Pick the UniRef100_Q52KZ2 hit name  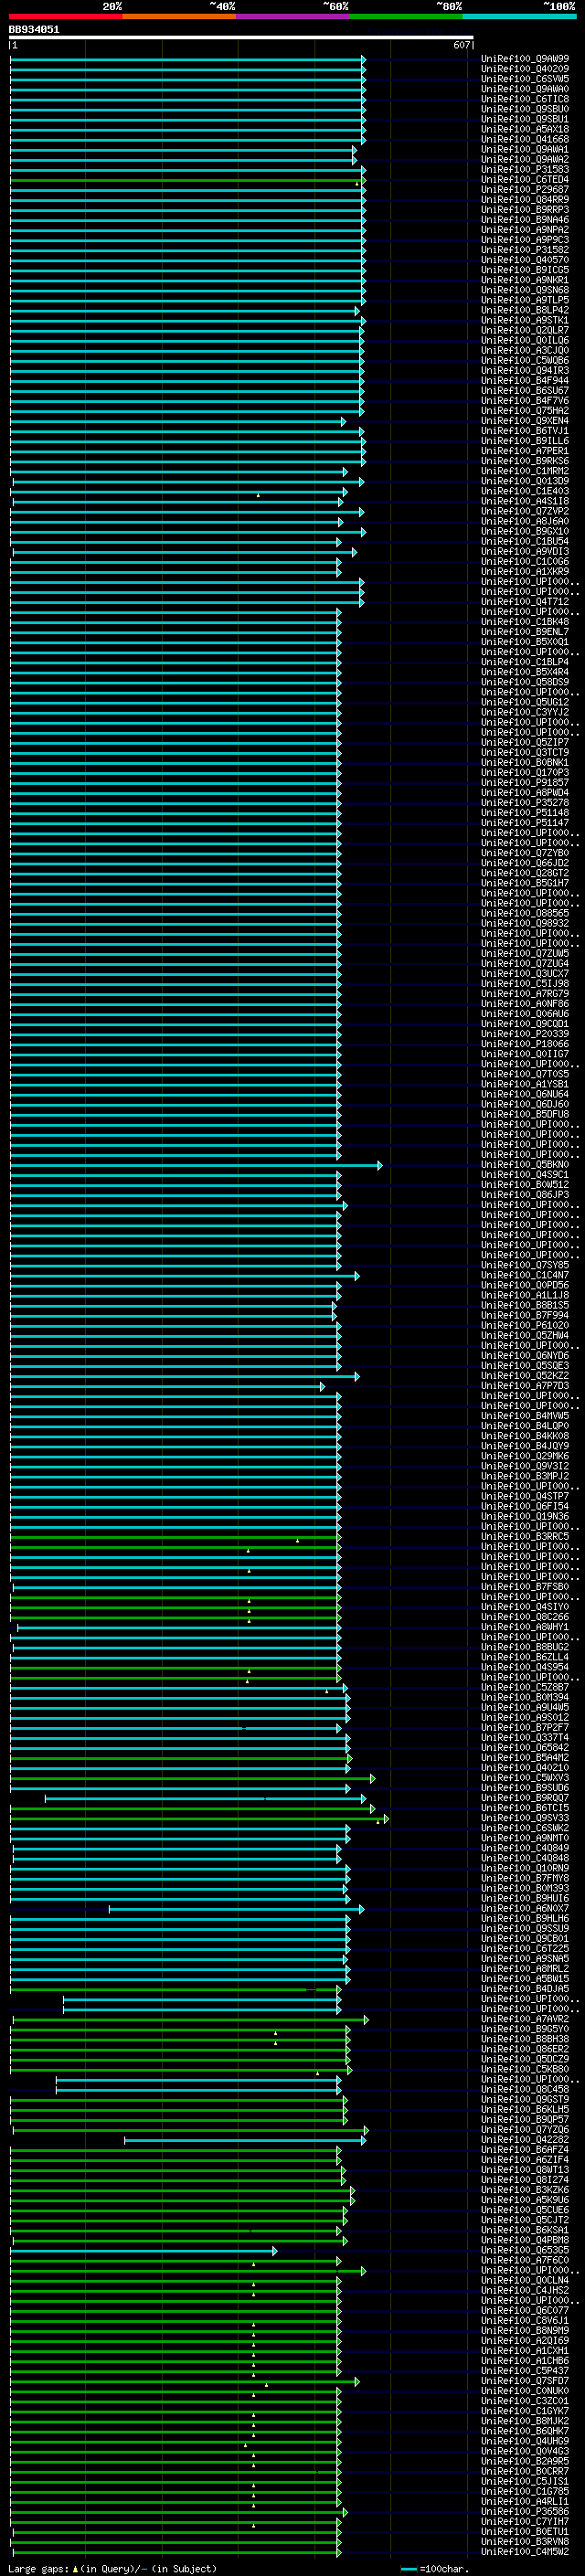(x=525, y=1375)
